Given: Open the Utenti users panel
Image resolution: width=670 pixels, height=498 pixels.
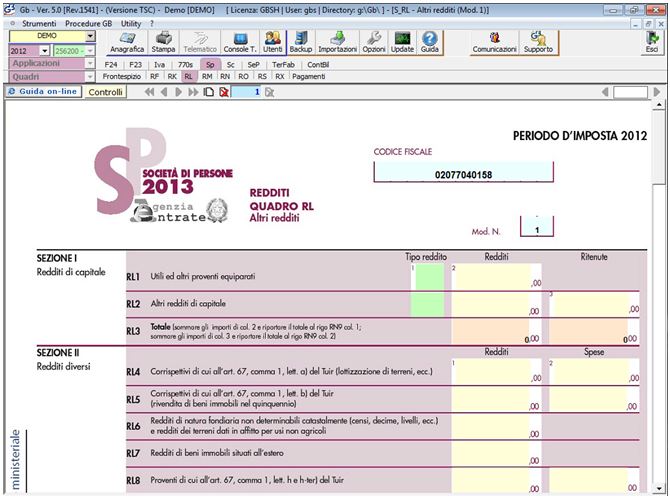Looking at the screenshot, I should tap(272, 43).
